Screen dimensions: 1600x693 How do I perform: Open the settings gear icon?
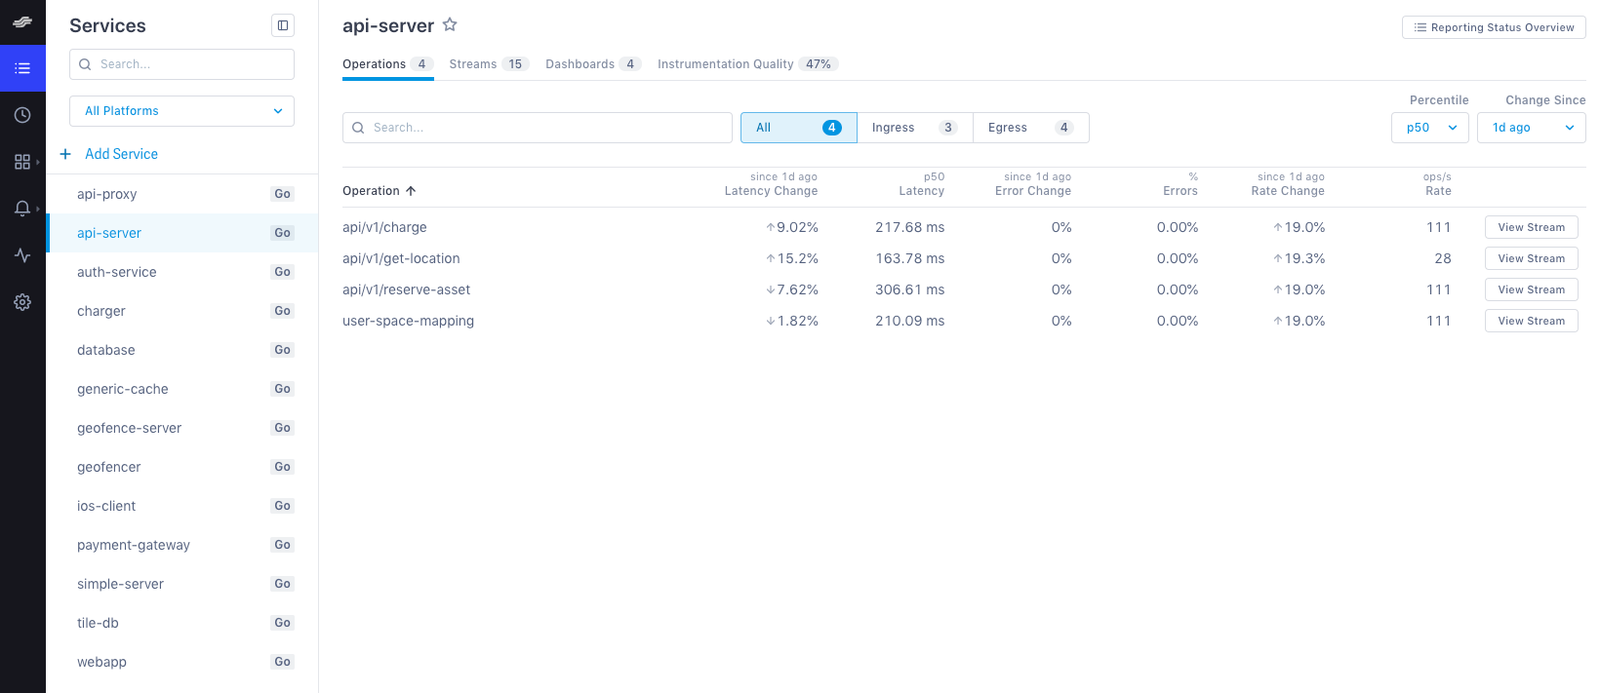click(22, 302)
